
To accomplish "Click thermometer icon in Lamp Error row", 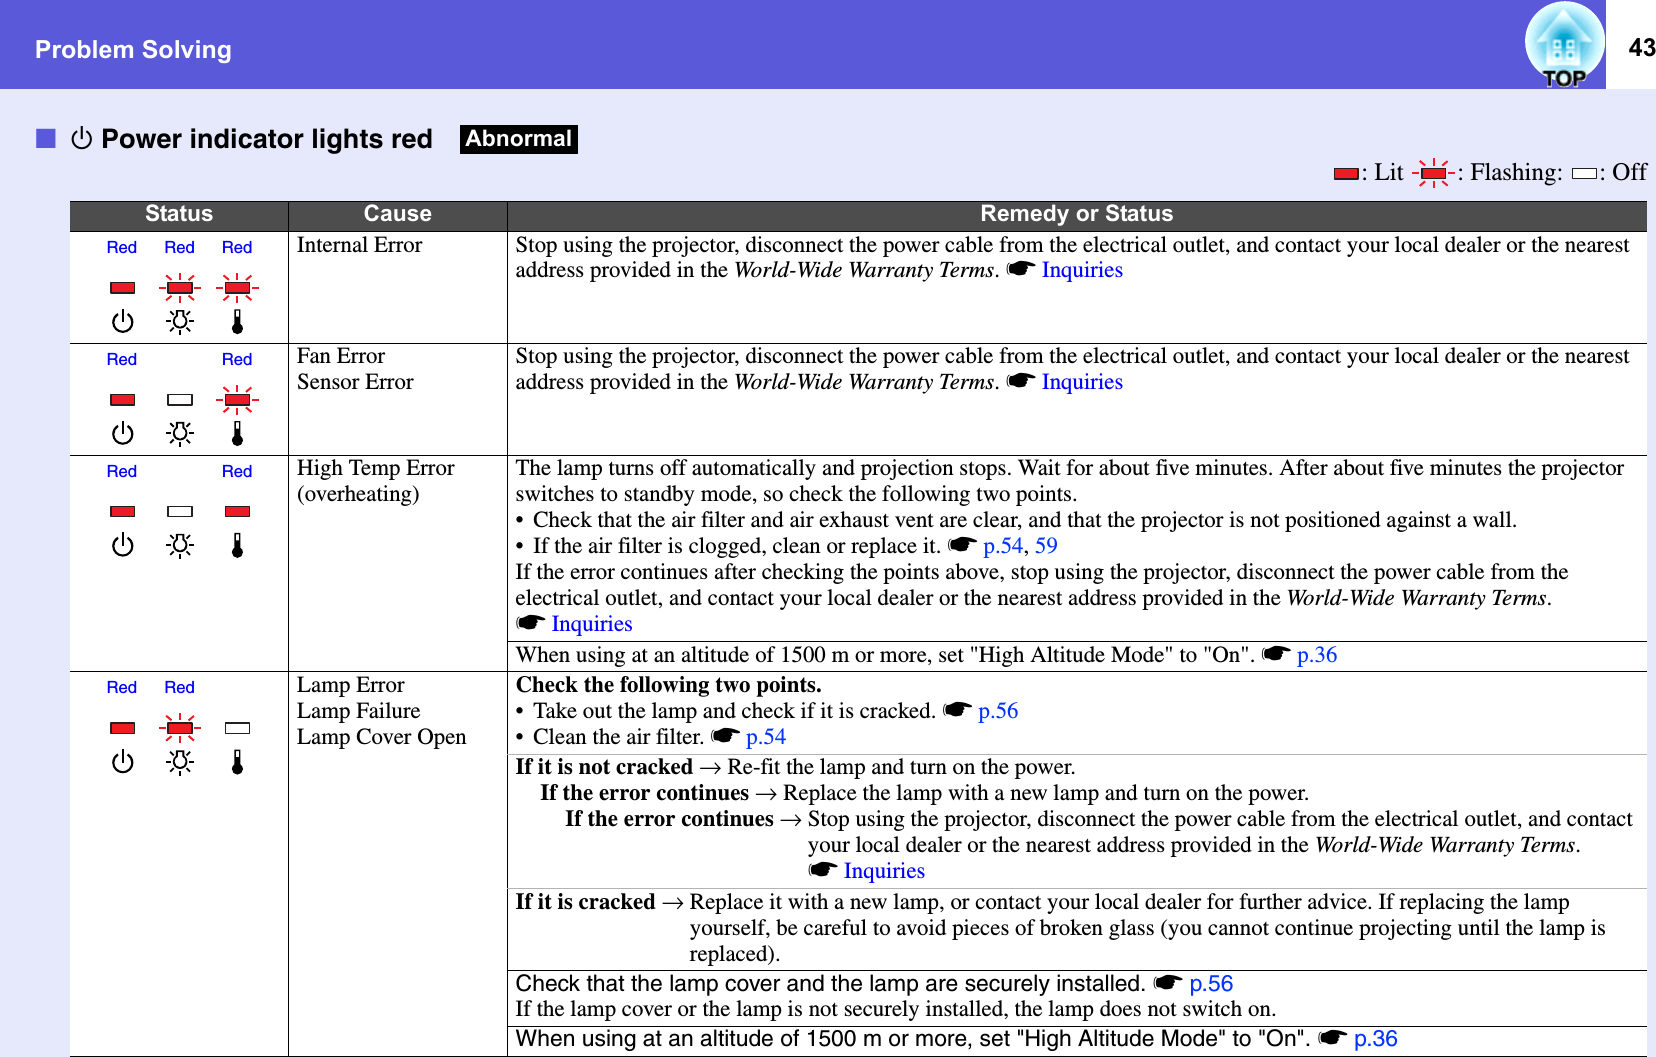I will pyautogui.click(x=237, y=763).
